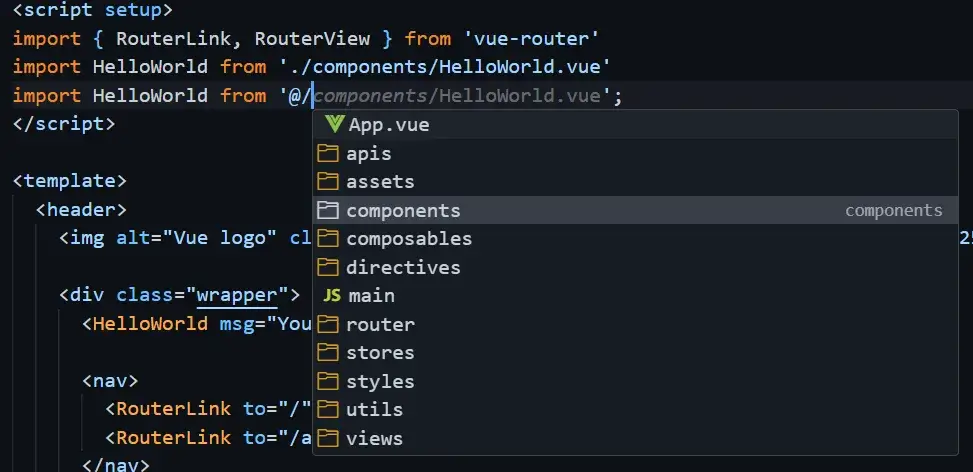The image size is (973, 472).
Task: Click the folder icon beside components suggestion
Action: [328, 211]
